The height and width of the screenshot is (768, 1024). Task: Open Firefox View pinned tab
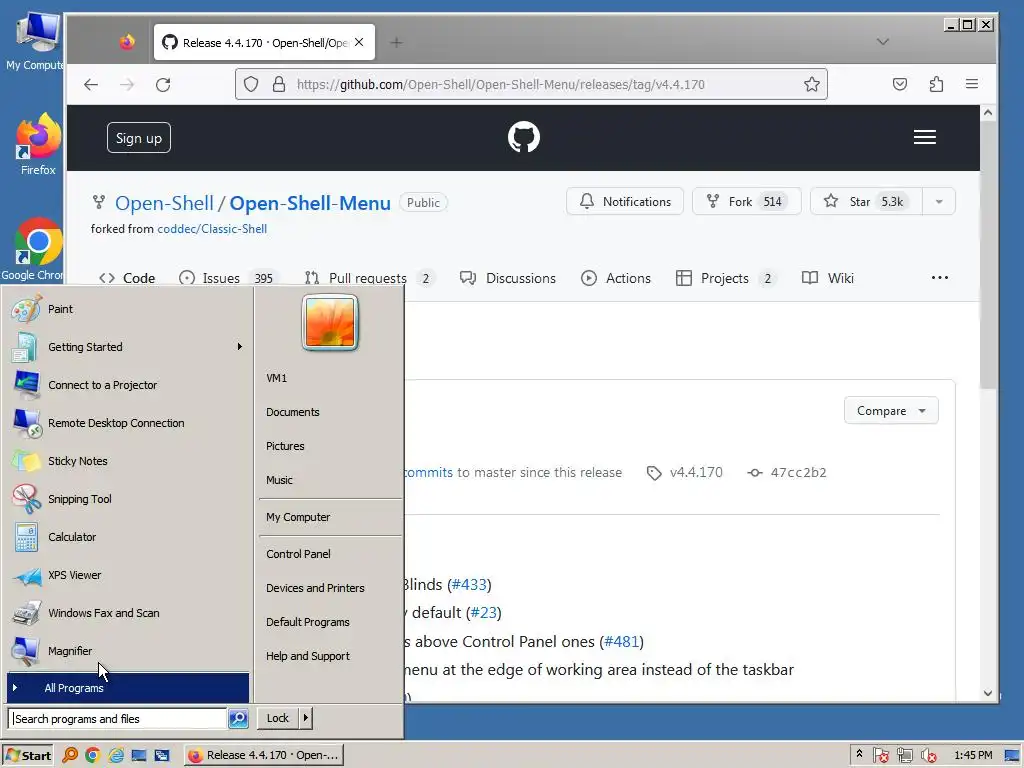click(x=127, y=42)
